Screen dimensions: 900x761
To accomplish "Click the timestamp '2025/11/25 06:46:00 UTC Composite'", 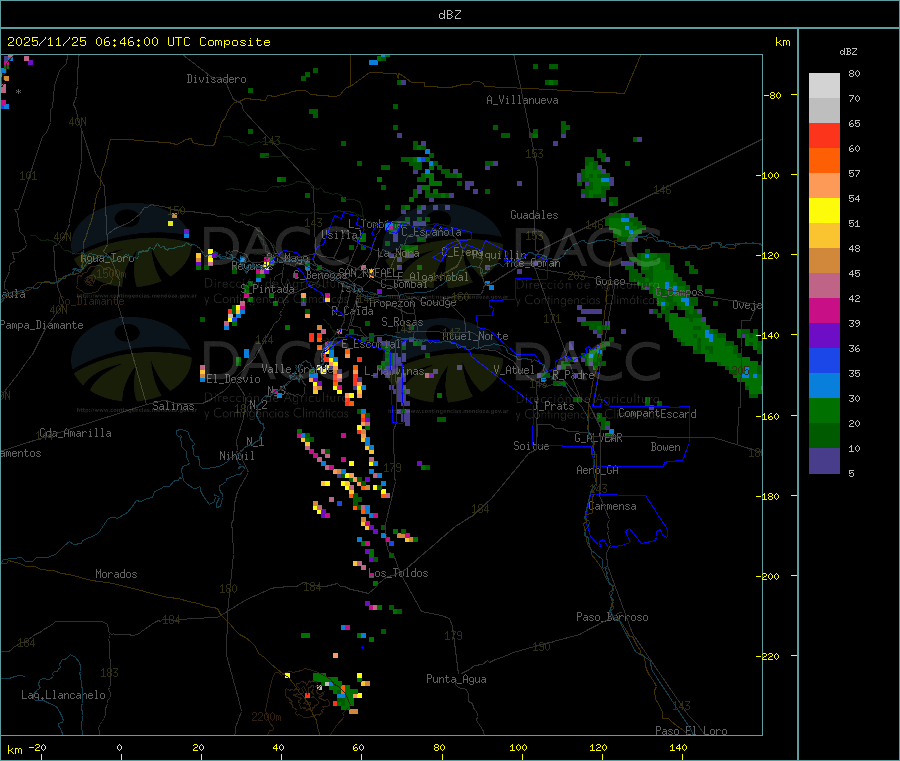I will 138,42.
